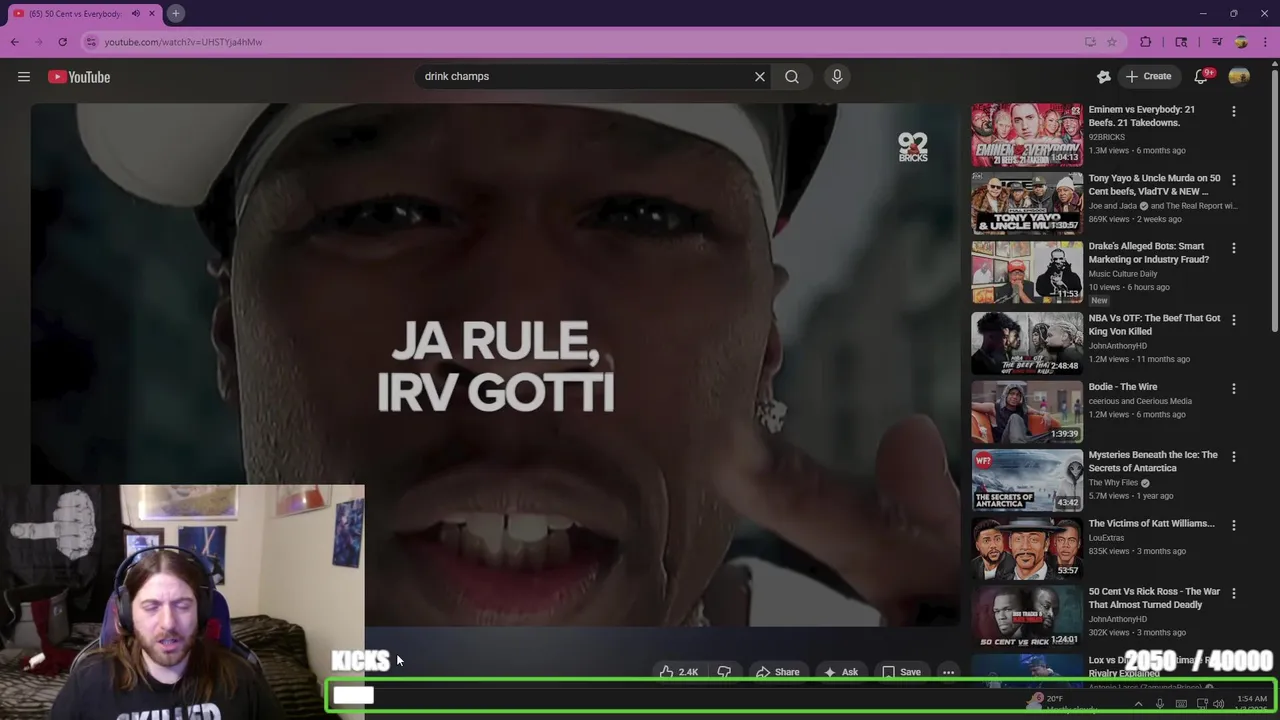Screen dimensions: 1280x720
Task: Visit channel 'The Why Files'
Action: [1113, 482]
